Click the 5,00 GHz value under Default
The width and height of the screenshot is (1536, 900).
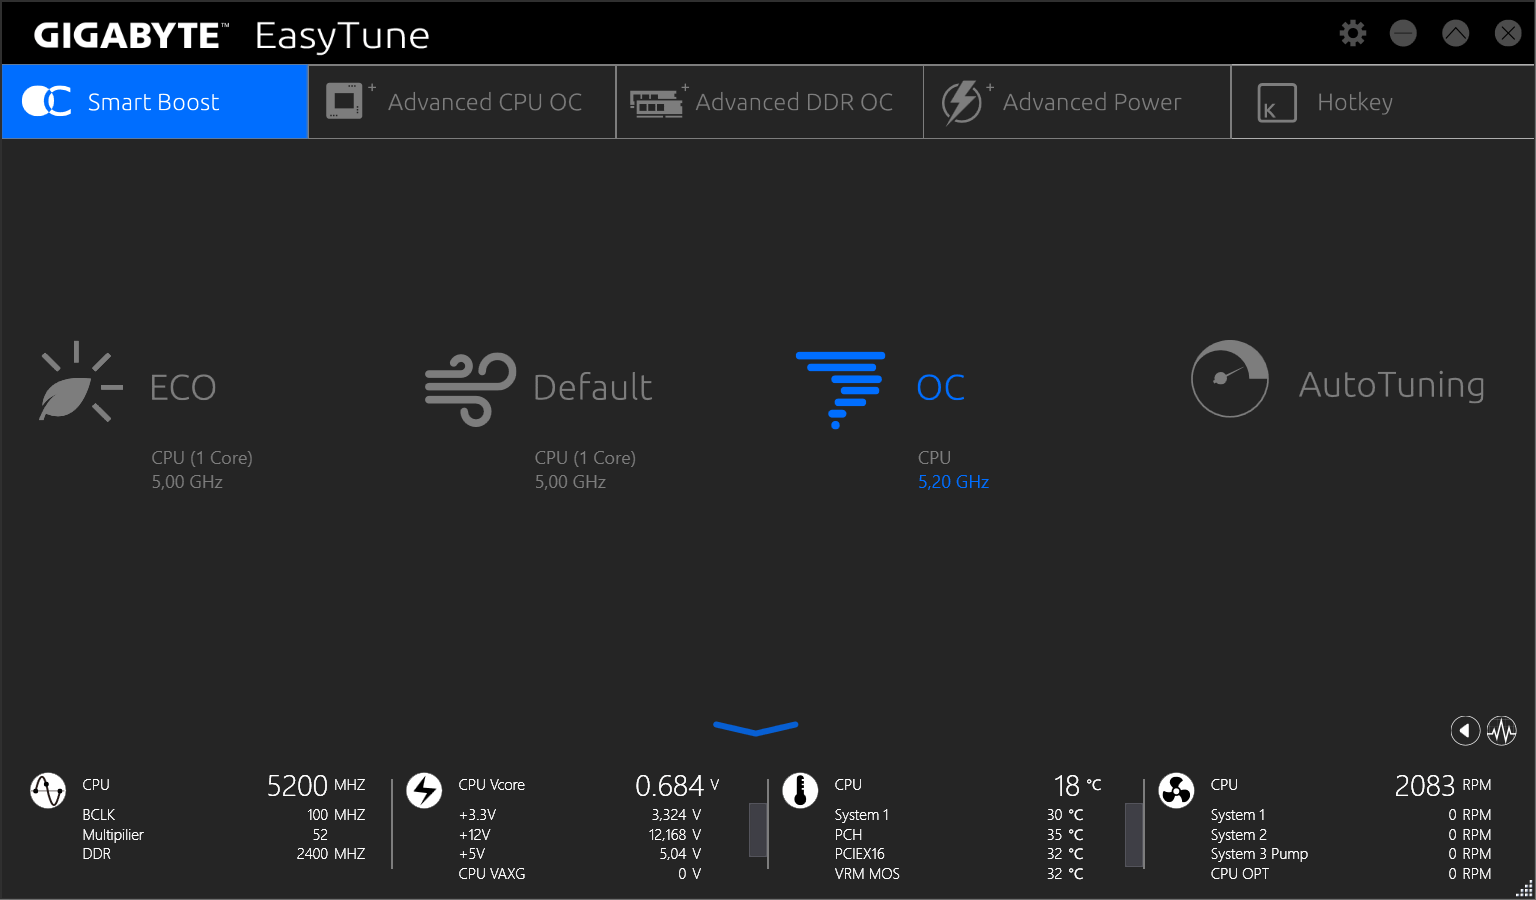click(570, 482)
